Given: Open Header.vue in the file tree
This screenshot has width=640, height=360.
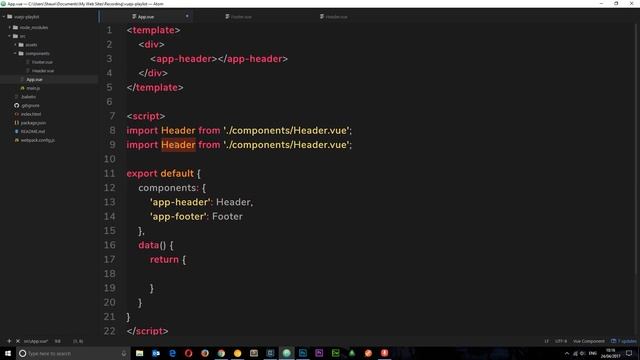Looking at the screenshot, I should coord(43,71).
